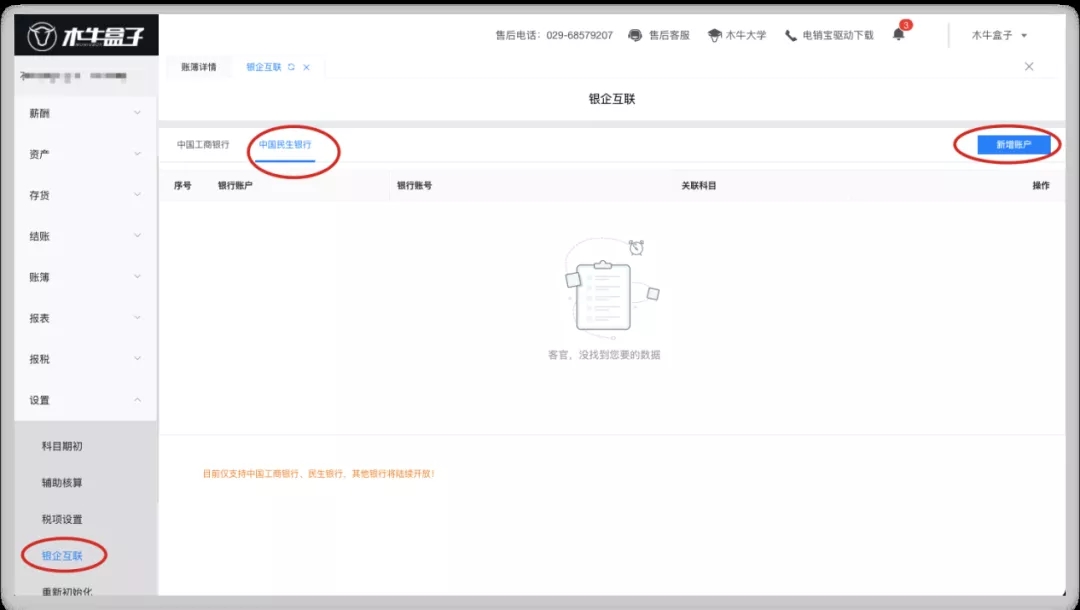Open 科目期初 under settings
Viewport: 1080px width, 610px height.
pyautogui.click(x=62, y=446)
